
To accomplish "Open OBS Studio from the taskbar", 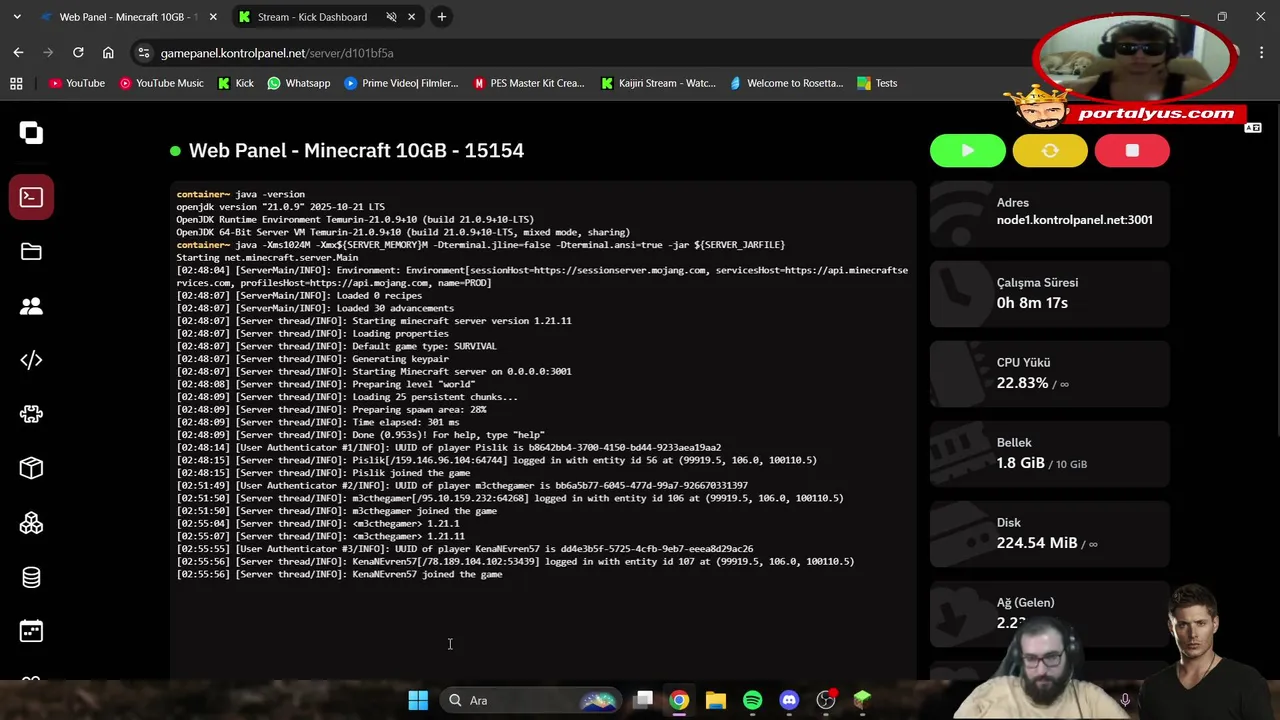I will point(826,700).
